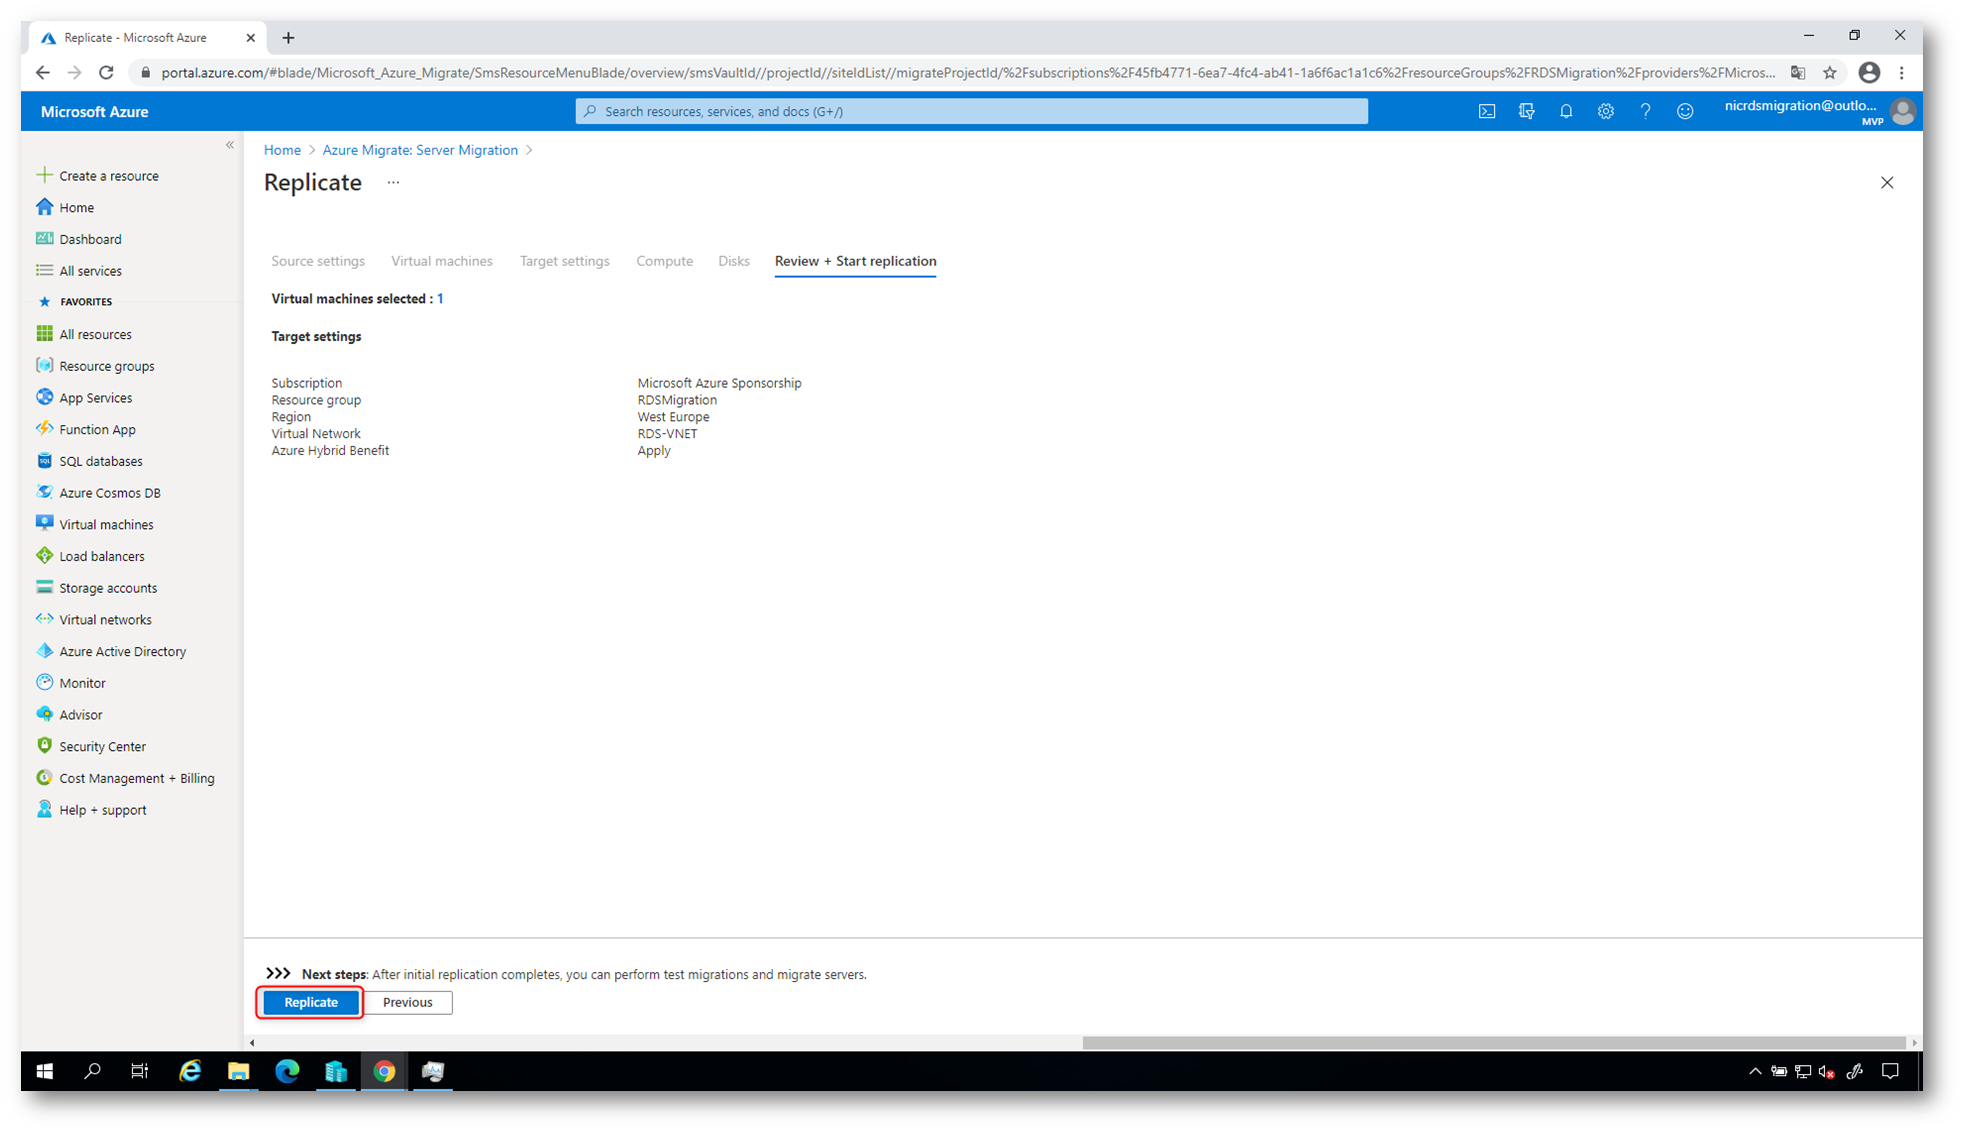Reload the page in the browser
The height and width of the screenshot is (1133, 1965).
coord(106,73)
